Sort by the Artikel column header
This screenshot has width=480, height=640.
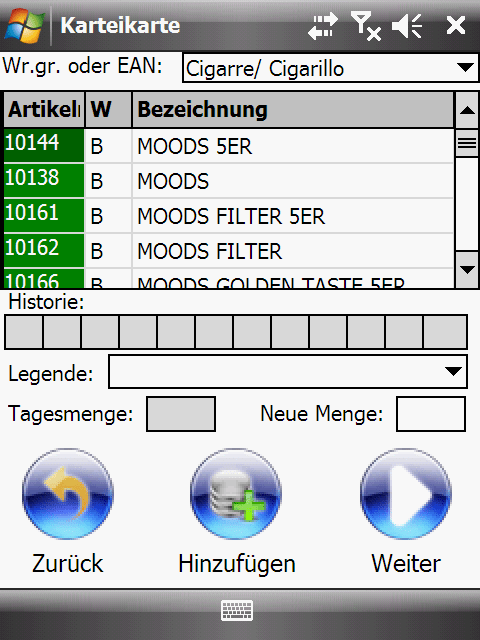click(x=44, y=109)
